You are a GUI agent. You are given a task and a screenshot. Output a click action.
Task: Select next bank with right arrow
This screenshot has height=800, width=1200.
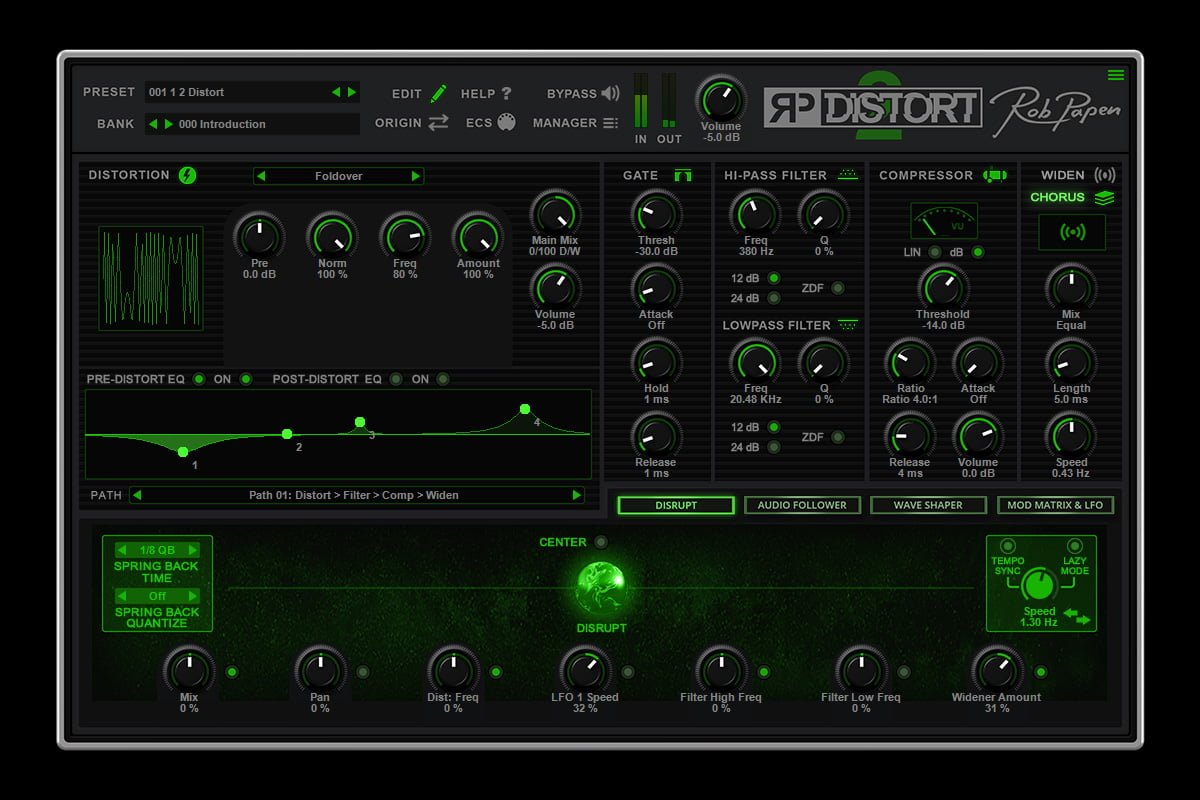click(x=168, y=124)
